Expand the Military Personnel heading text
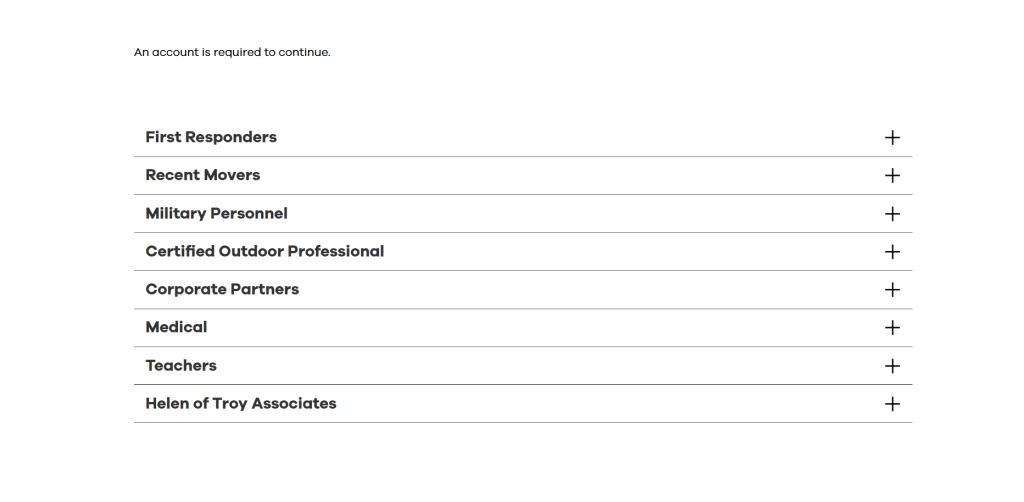The image size is (1024, 502). point(216,213)
